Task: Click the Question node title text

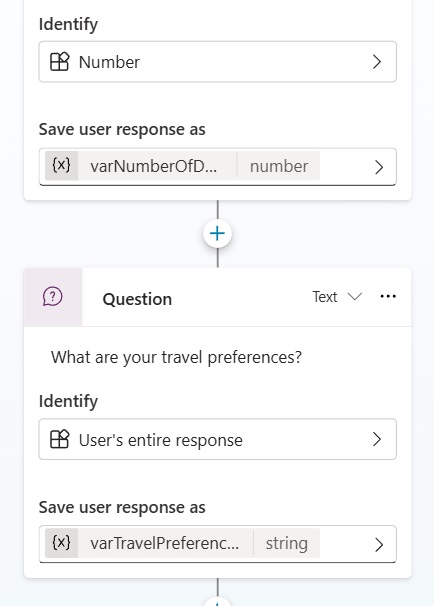Action: click(137, 299)
